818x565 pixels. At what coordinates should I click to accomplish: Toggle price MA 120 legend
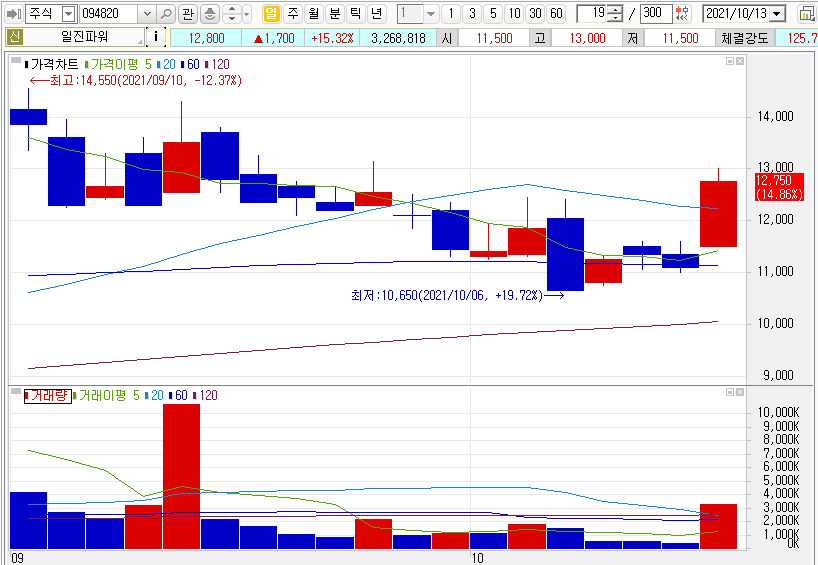tap(218, 64)
